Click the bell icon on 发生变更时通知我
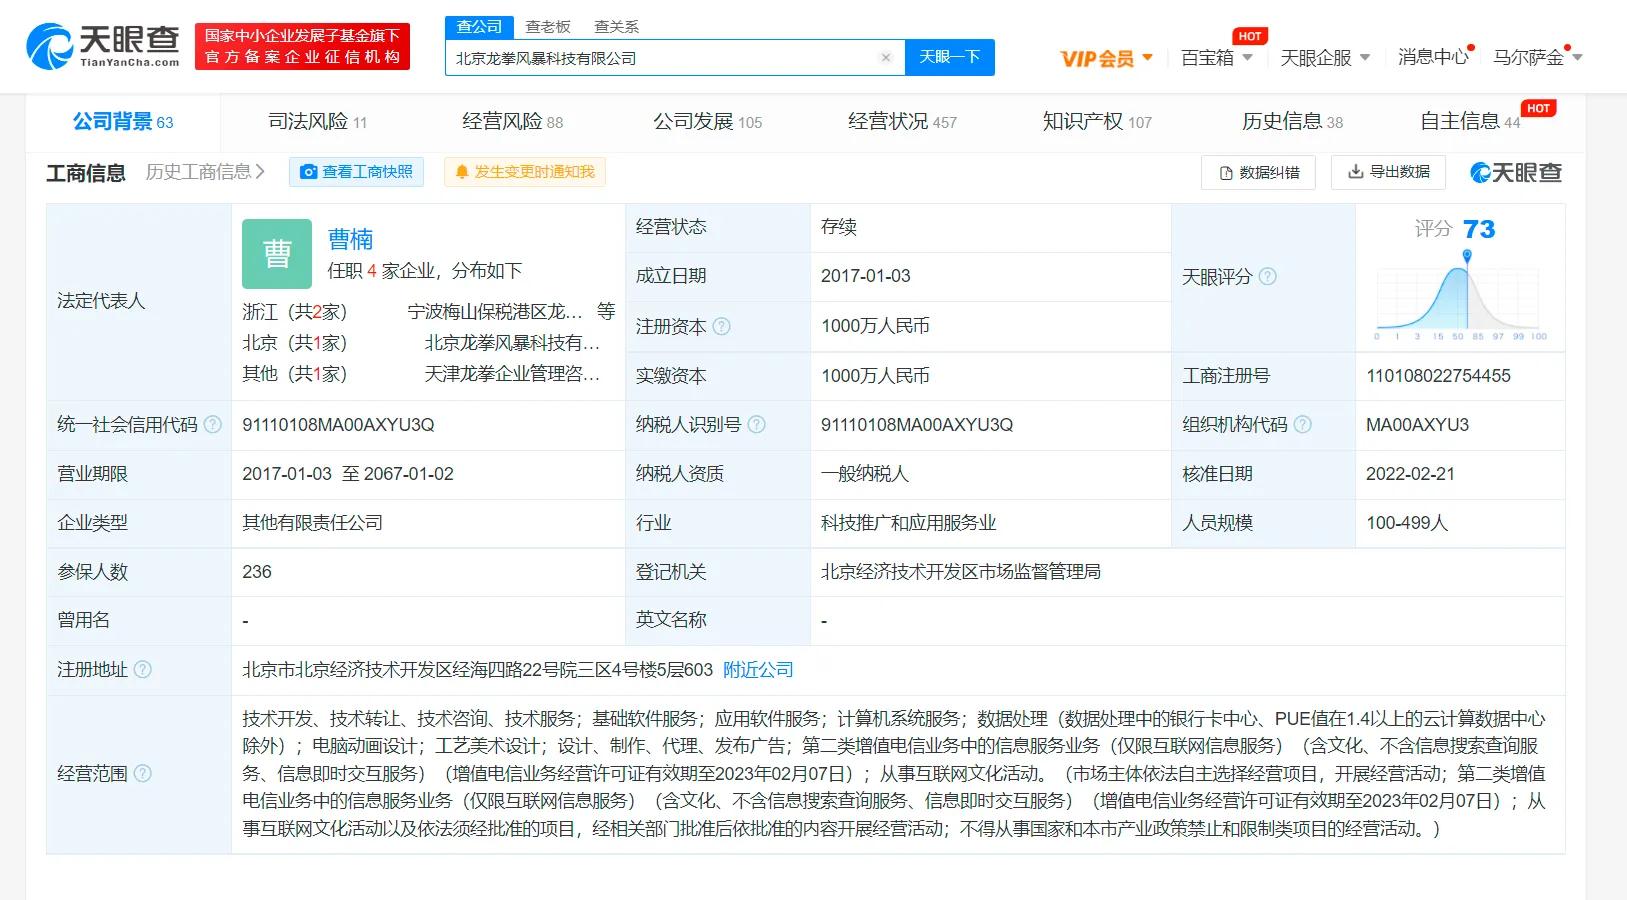1627x900 pixels. (x=460, y=171)
